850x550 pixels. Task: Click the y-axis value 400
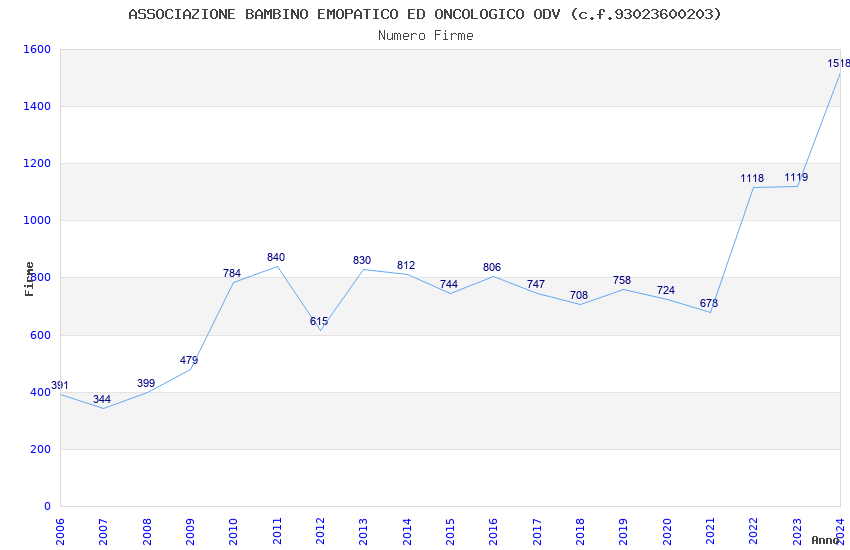(41, 392)
